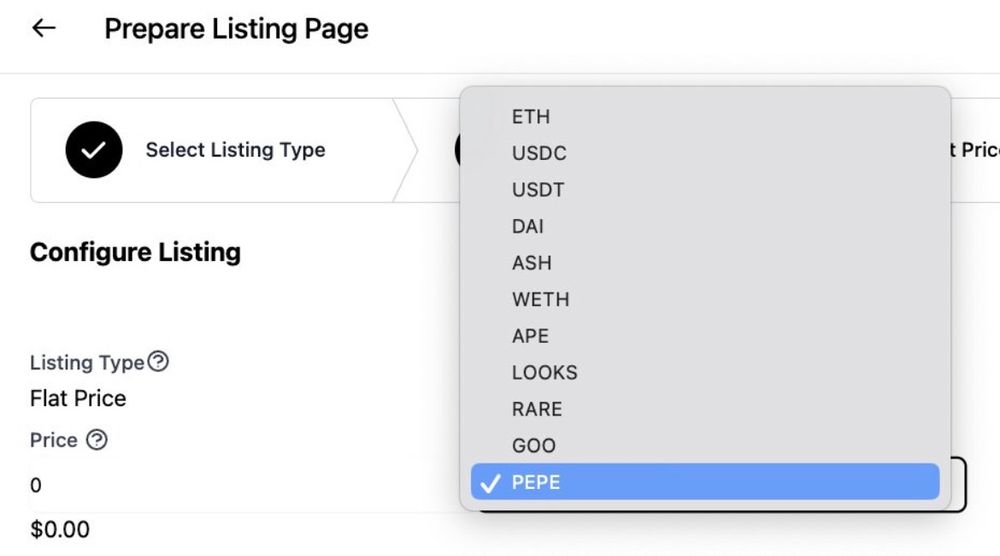This screenshot has width=1000, height=556.
Task: Choose USDC from the currency list
Action: 705,153
